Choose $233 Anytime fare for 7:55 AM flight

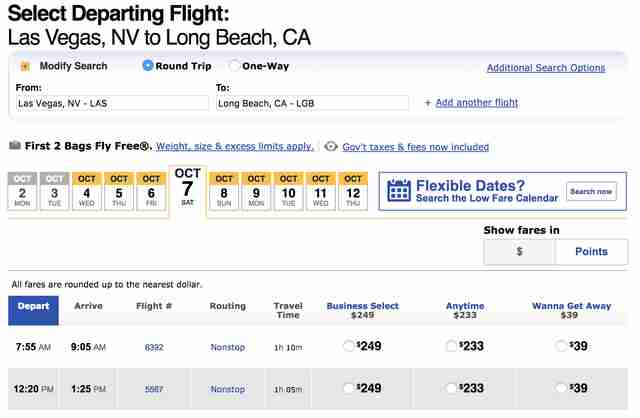pos(451,346)
